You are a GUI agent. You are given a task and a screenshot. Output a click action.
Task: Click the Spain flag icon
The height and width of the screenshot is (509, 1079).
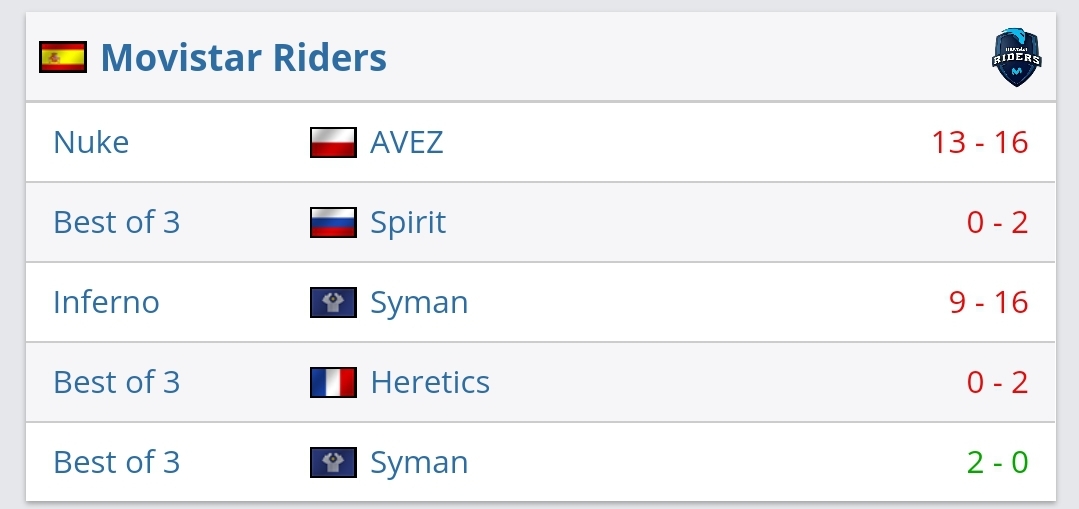point(63,57)
